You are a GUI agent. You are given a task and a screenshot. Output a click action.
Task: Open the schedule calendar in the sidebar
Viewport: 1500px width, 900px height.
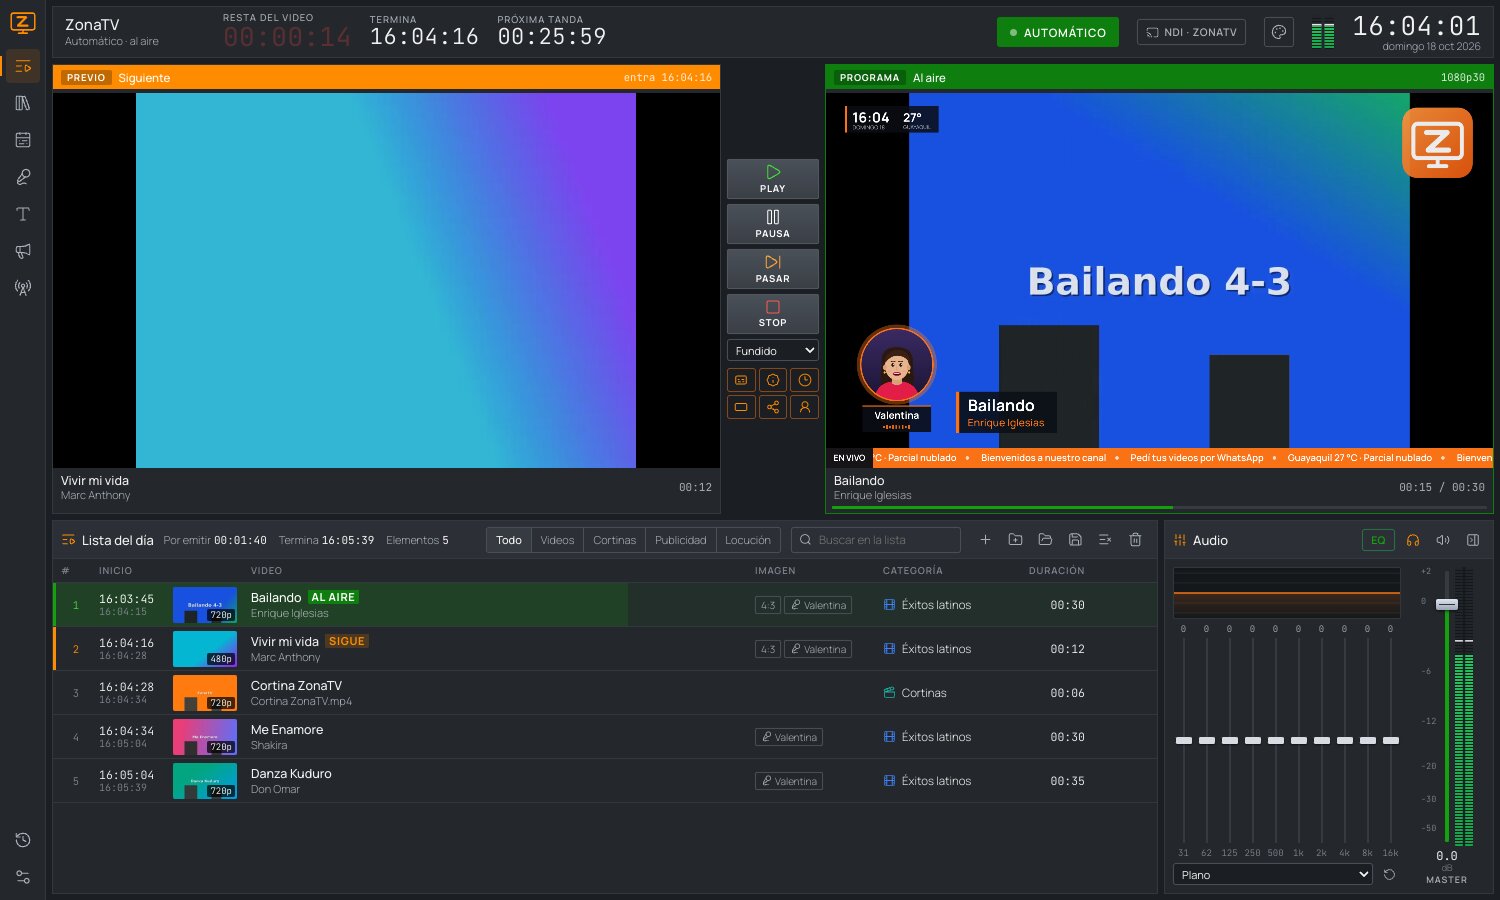(23, 140)
